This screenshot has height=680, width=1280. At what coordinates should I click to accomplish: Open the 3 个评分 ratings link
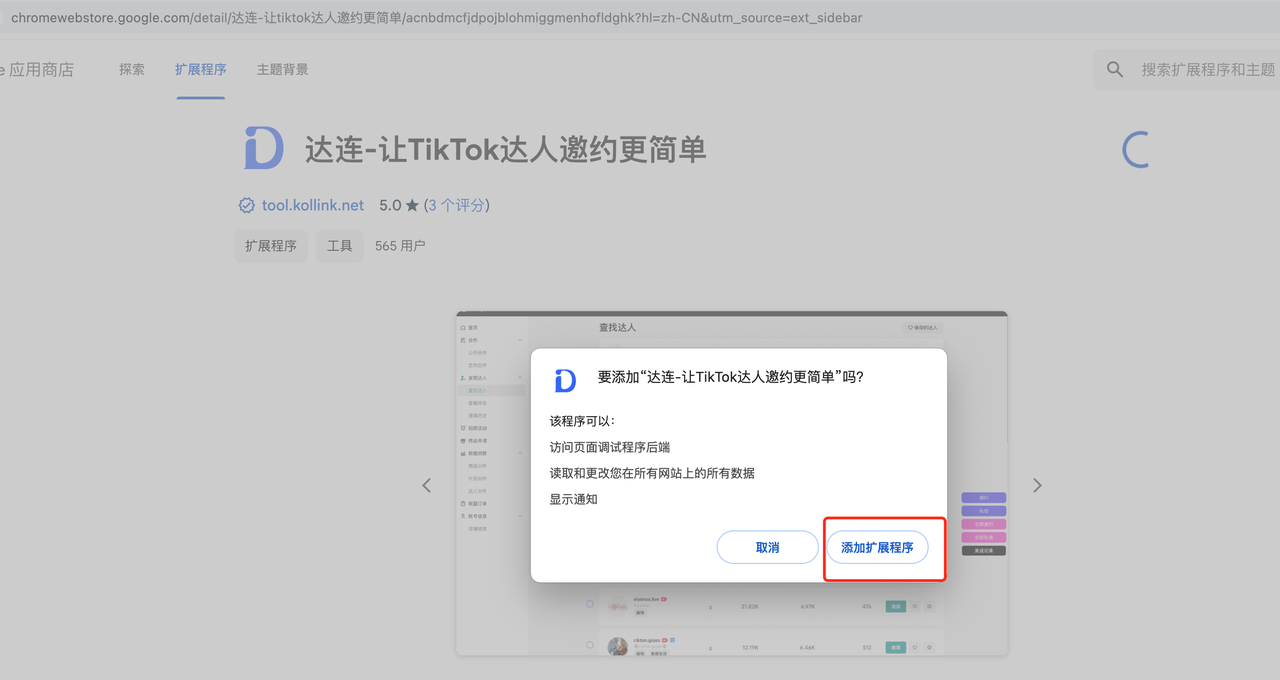point(457,205)
